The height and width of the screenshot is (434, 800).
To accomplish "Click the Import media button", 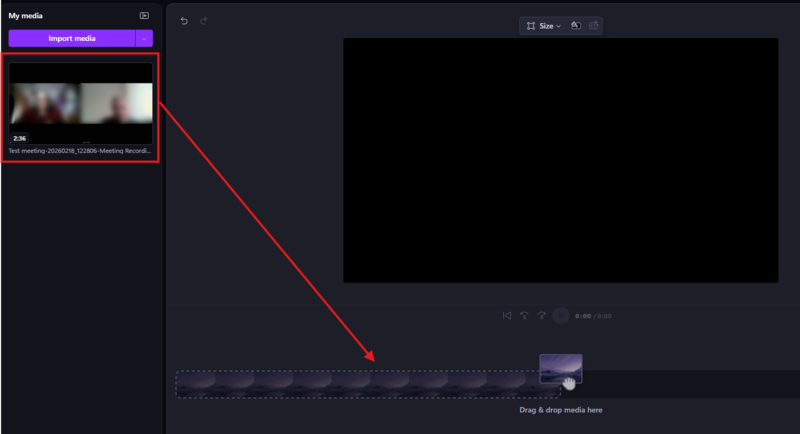I will click(x=71, y=38).
